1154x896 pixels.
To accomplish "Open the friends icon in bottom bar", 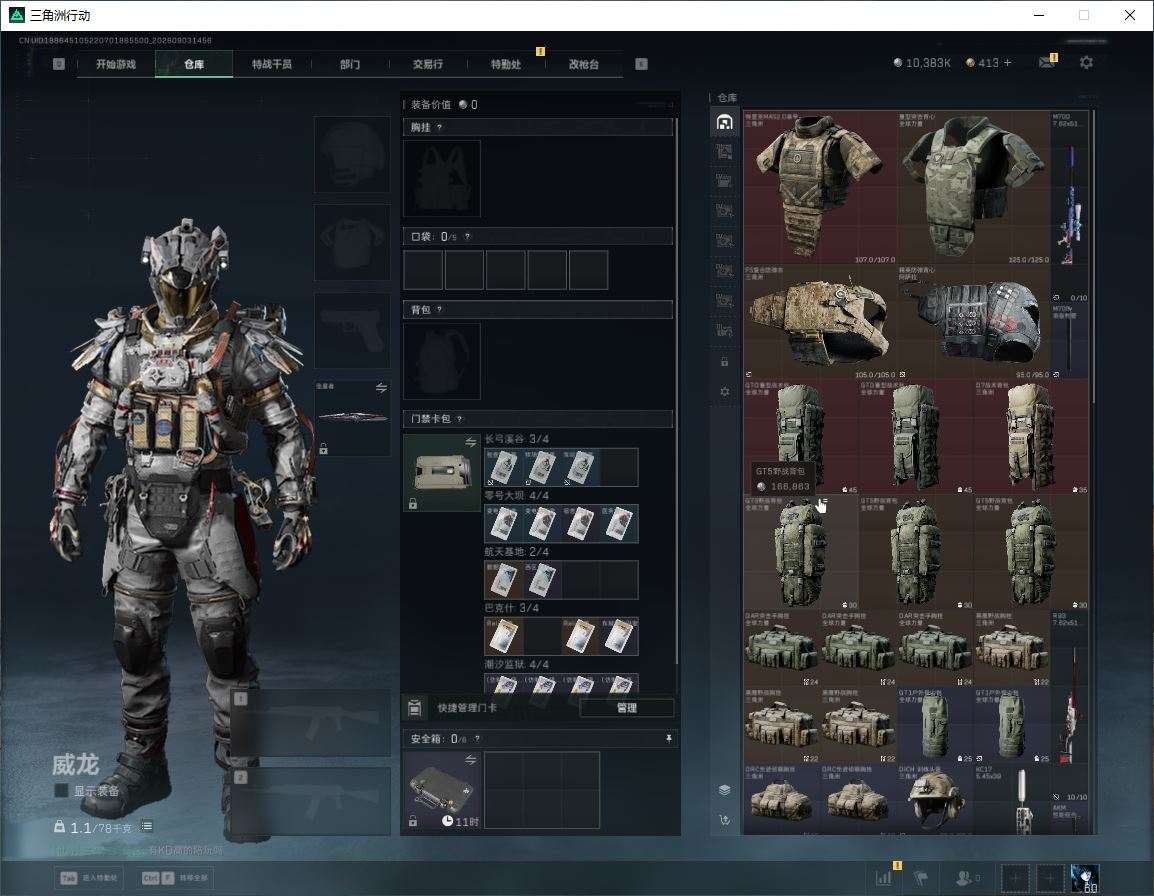I will click(x=966, y=878).
